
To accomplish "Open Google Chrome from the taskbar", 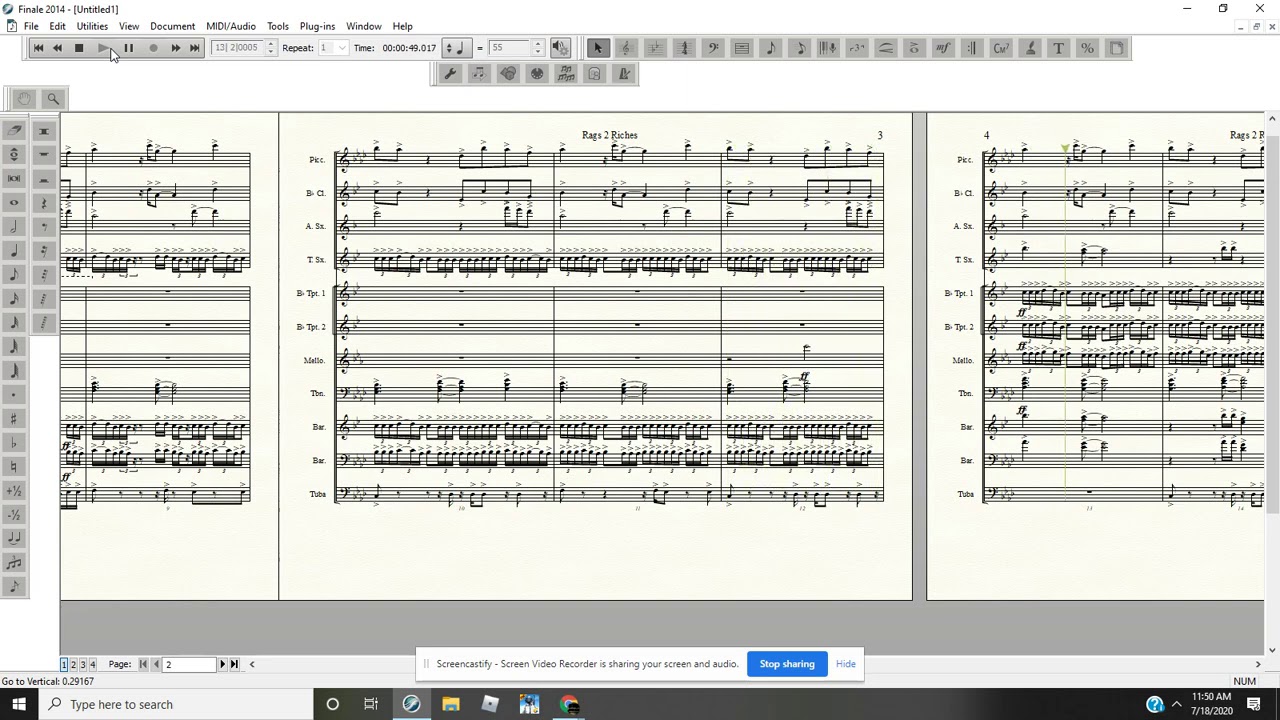I will click(x=569, y=704).
